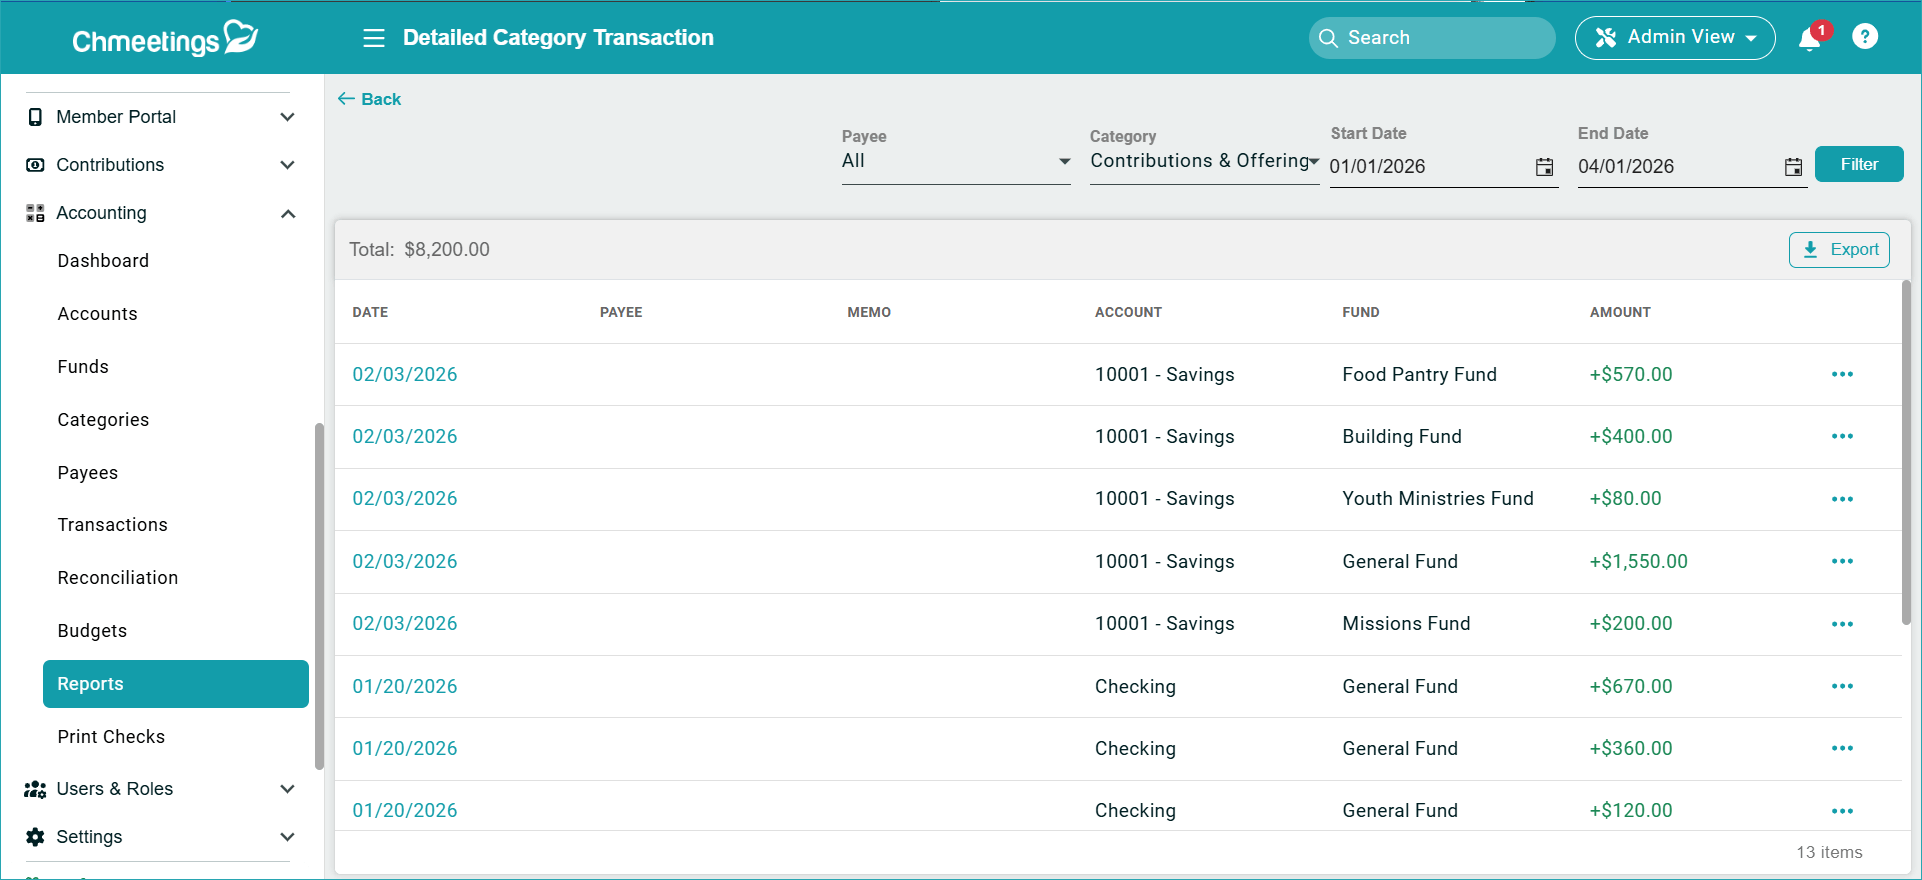Click the +$80.00 amount cell
This screenshot has width=1922, height=880.
tap(1626, 499)
